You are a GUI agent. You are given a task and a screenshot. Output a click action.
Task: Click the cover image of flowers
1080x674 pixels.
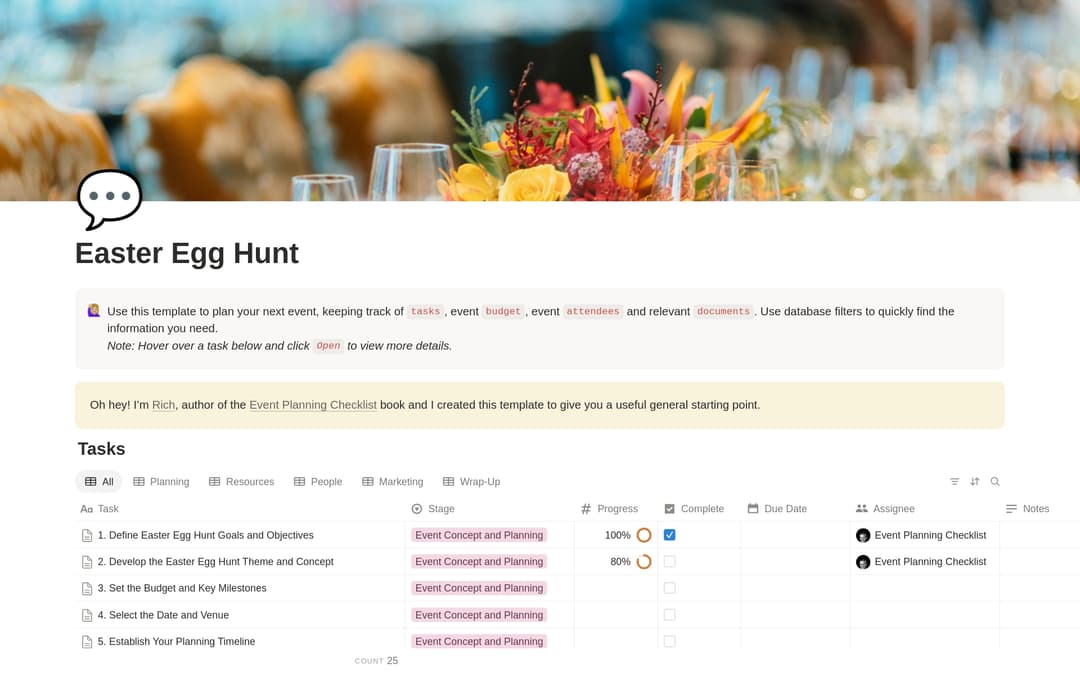[540, 101]
